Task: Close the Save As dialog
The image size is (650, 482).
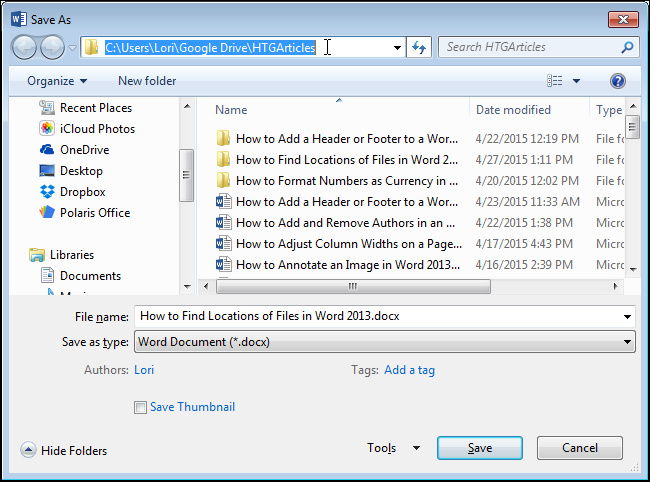Action: [623, 19]
